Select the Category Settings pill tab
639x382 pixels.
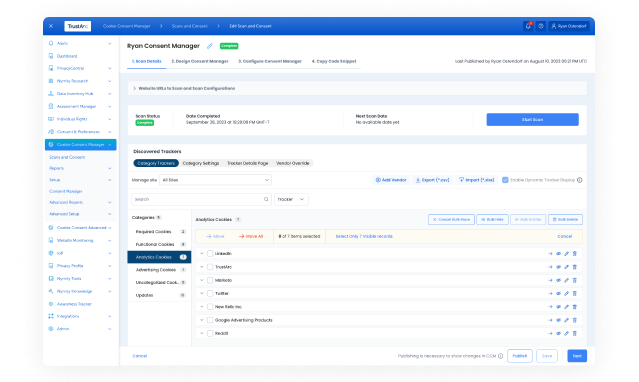(x=201, y=163)
